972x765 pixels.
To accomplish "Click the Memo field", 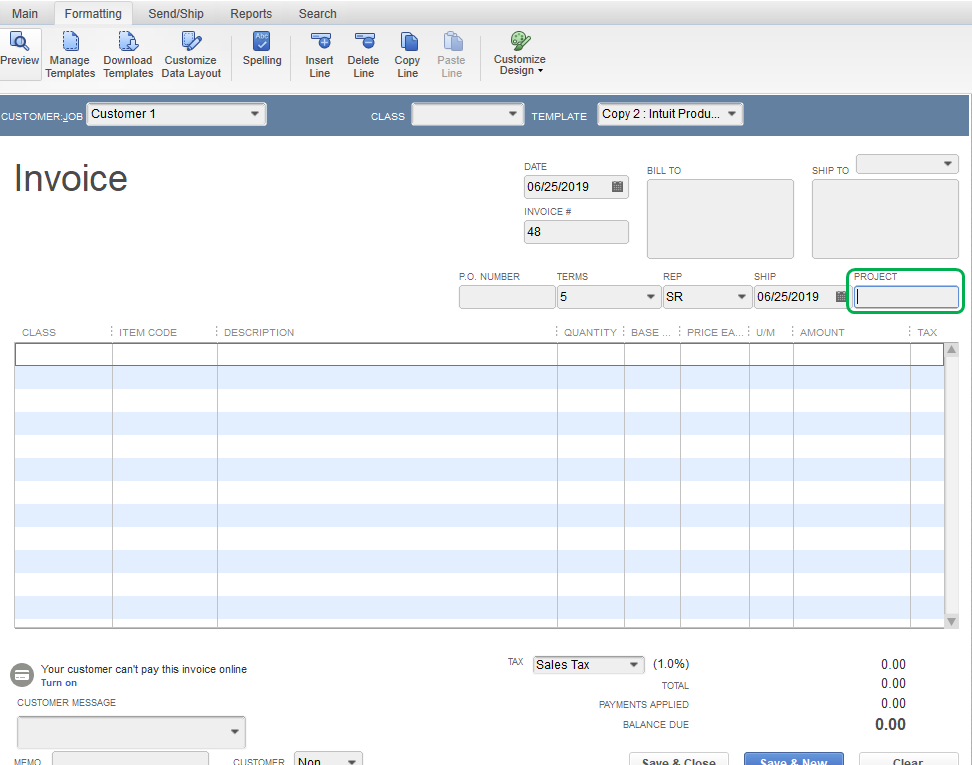I will pyautogui.click(x=130, y=759).
